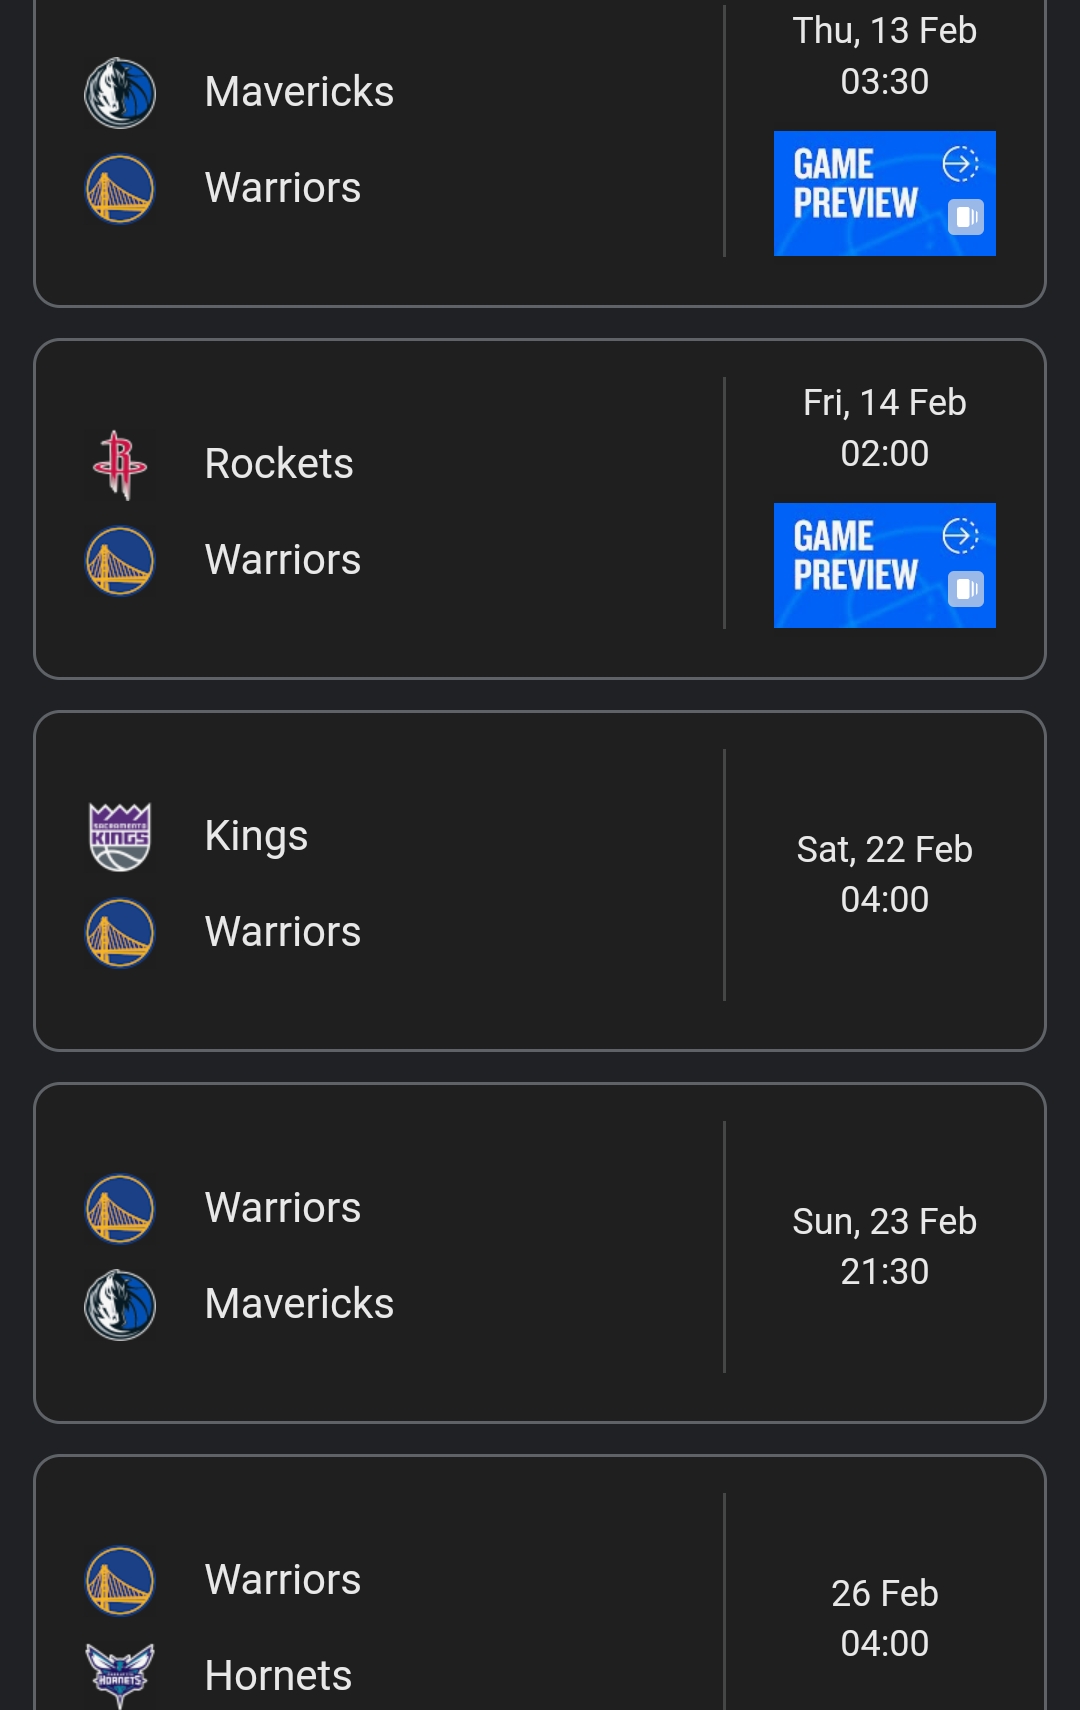Tap arrow icon on Thu 13 Feb preview
This screenshot has height=1710, width=1080.
point(960,163)
